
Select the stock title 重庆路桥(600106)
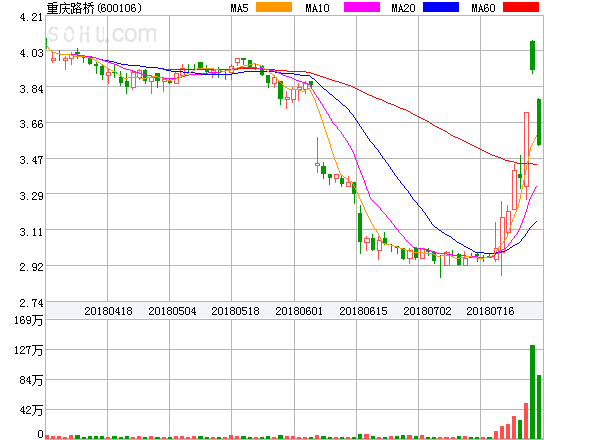click(94, 8)
